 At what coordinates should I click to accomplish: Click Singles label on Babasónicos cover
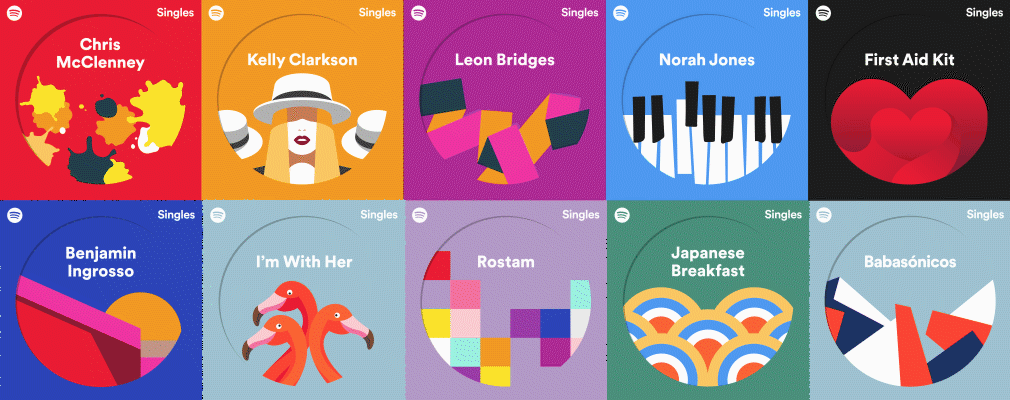(x=985, y=214)
